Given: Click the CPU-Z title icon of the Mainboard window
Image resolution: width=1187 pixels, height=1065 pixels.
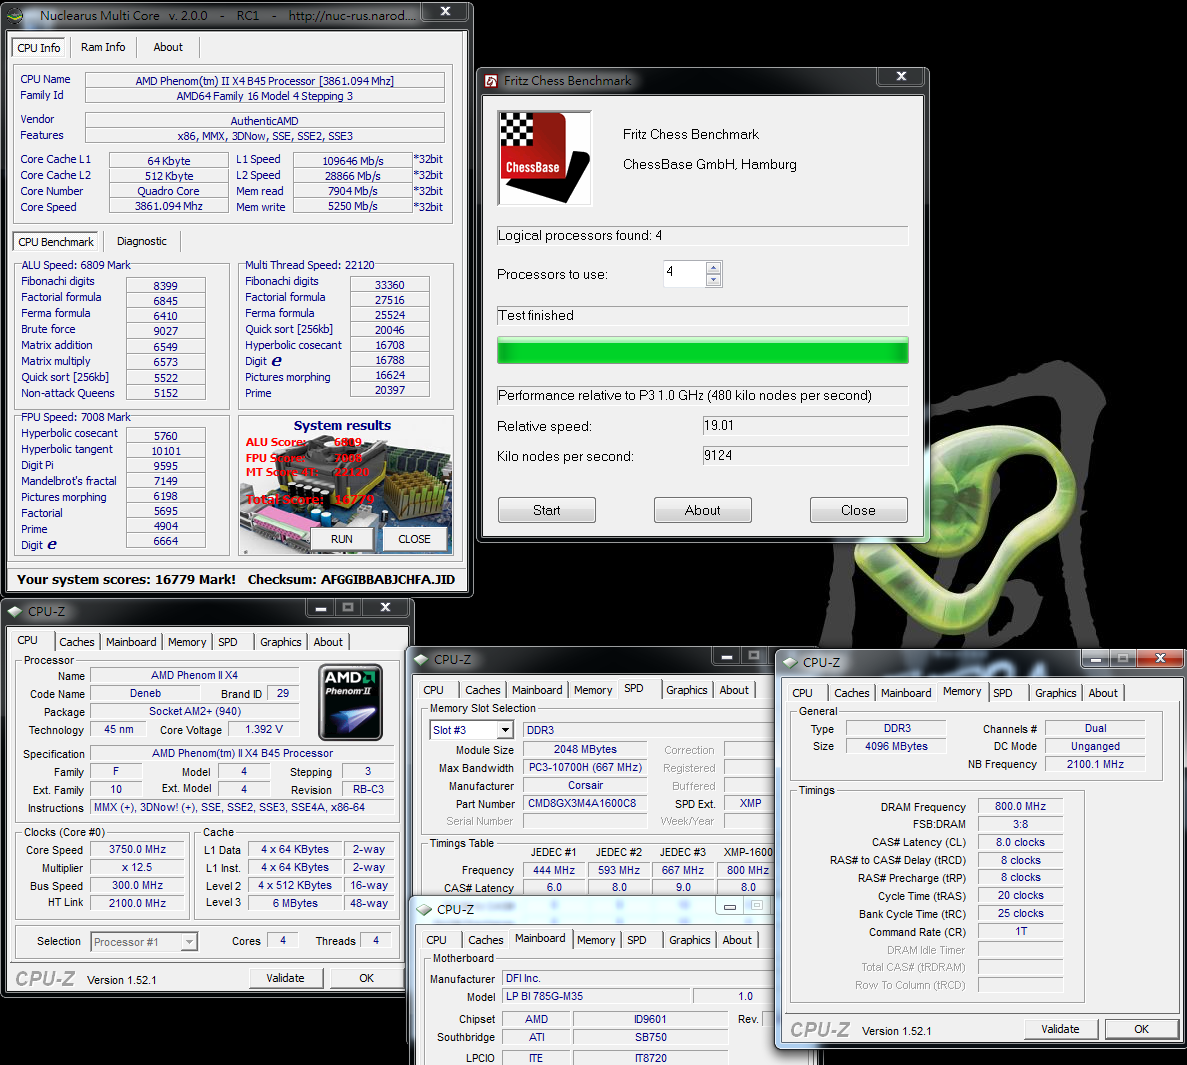Looking at the screenshot, I should pyautogui.click(x=424, y=910).
